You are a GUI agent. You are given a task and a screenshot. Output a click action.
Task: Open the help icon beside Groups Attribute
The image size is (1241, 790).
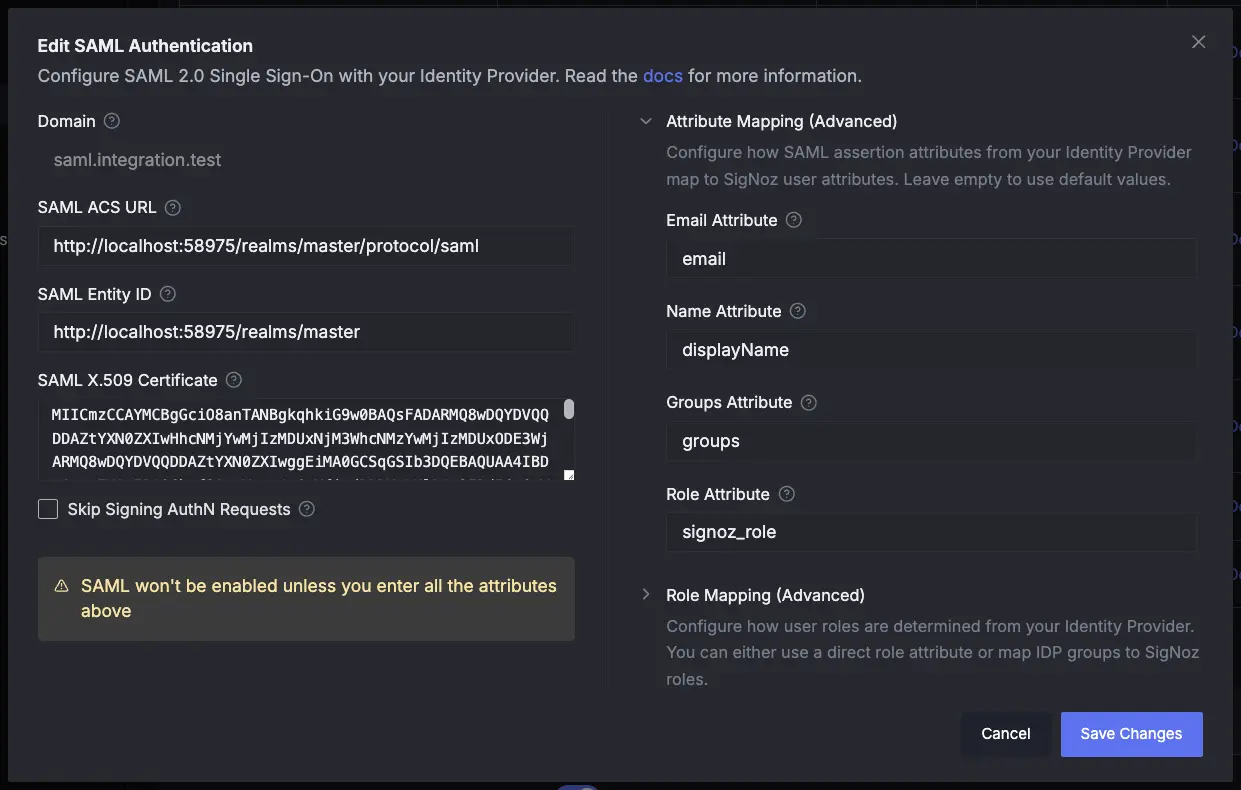coord(809,402)
